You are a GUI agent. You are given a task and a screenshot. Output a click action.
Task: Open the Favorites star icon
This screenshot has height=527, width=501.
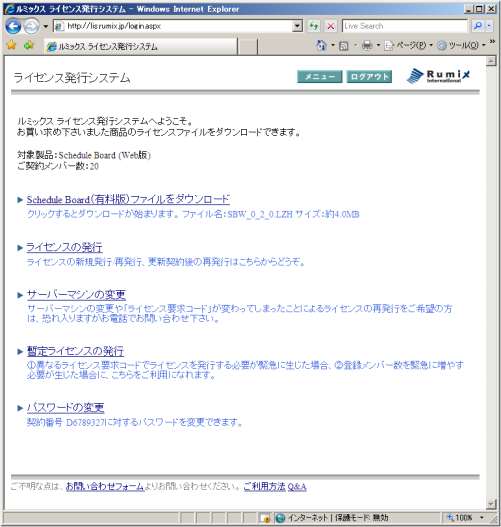(11, 45)
